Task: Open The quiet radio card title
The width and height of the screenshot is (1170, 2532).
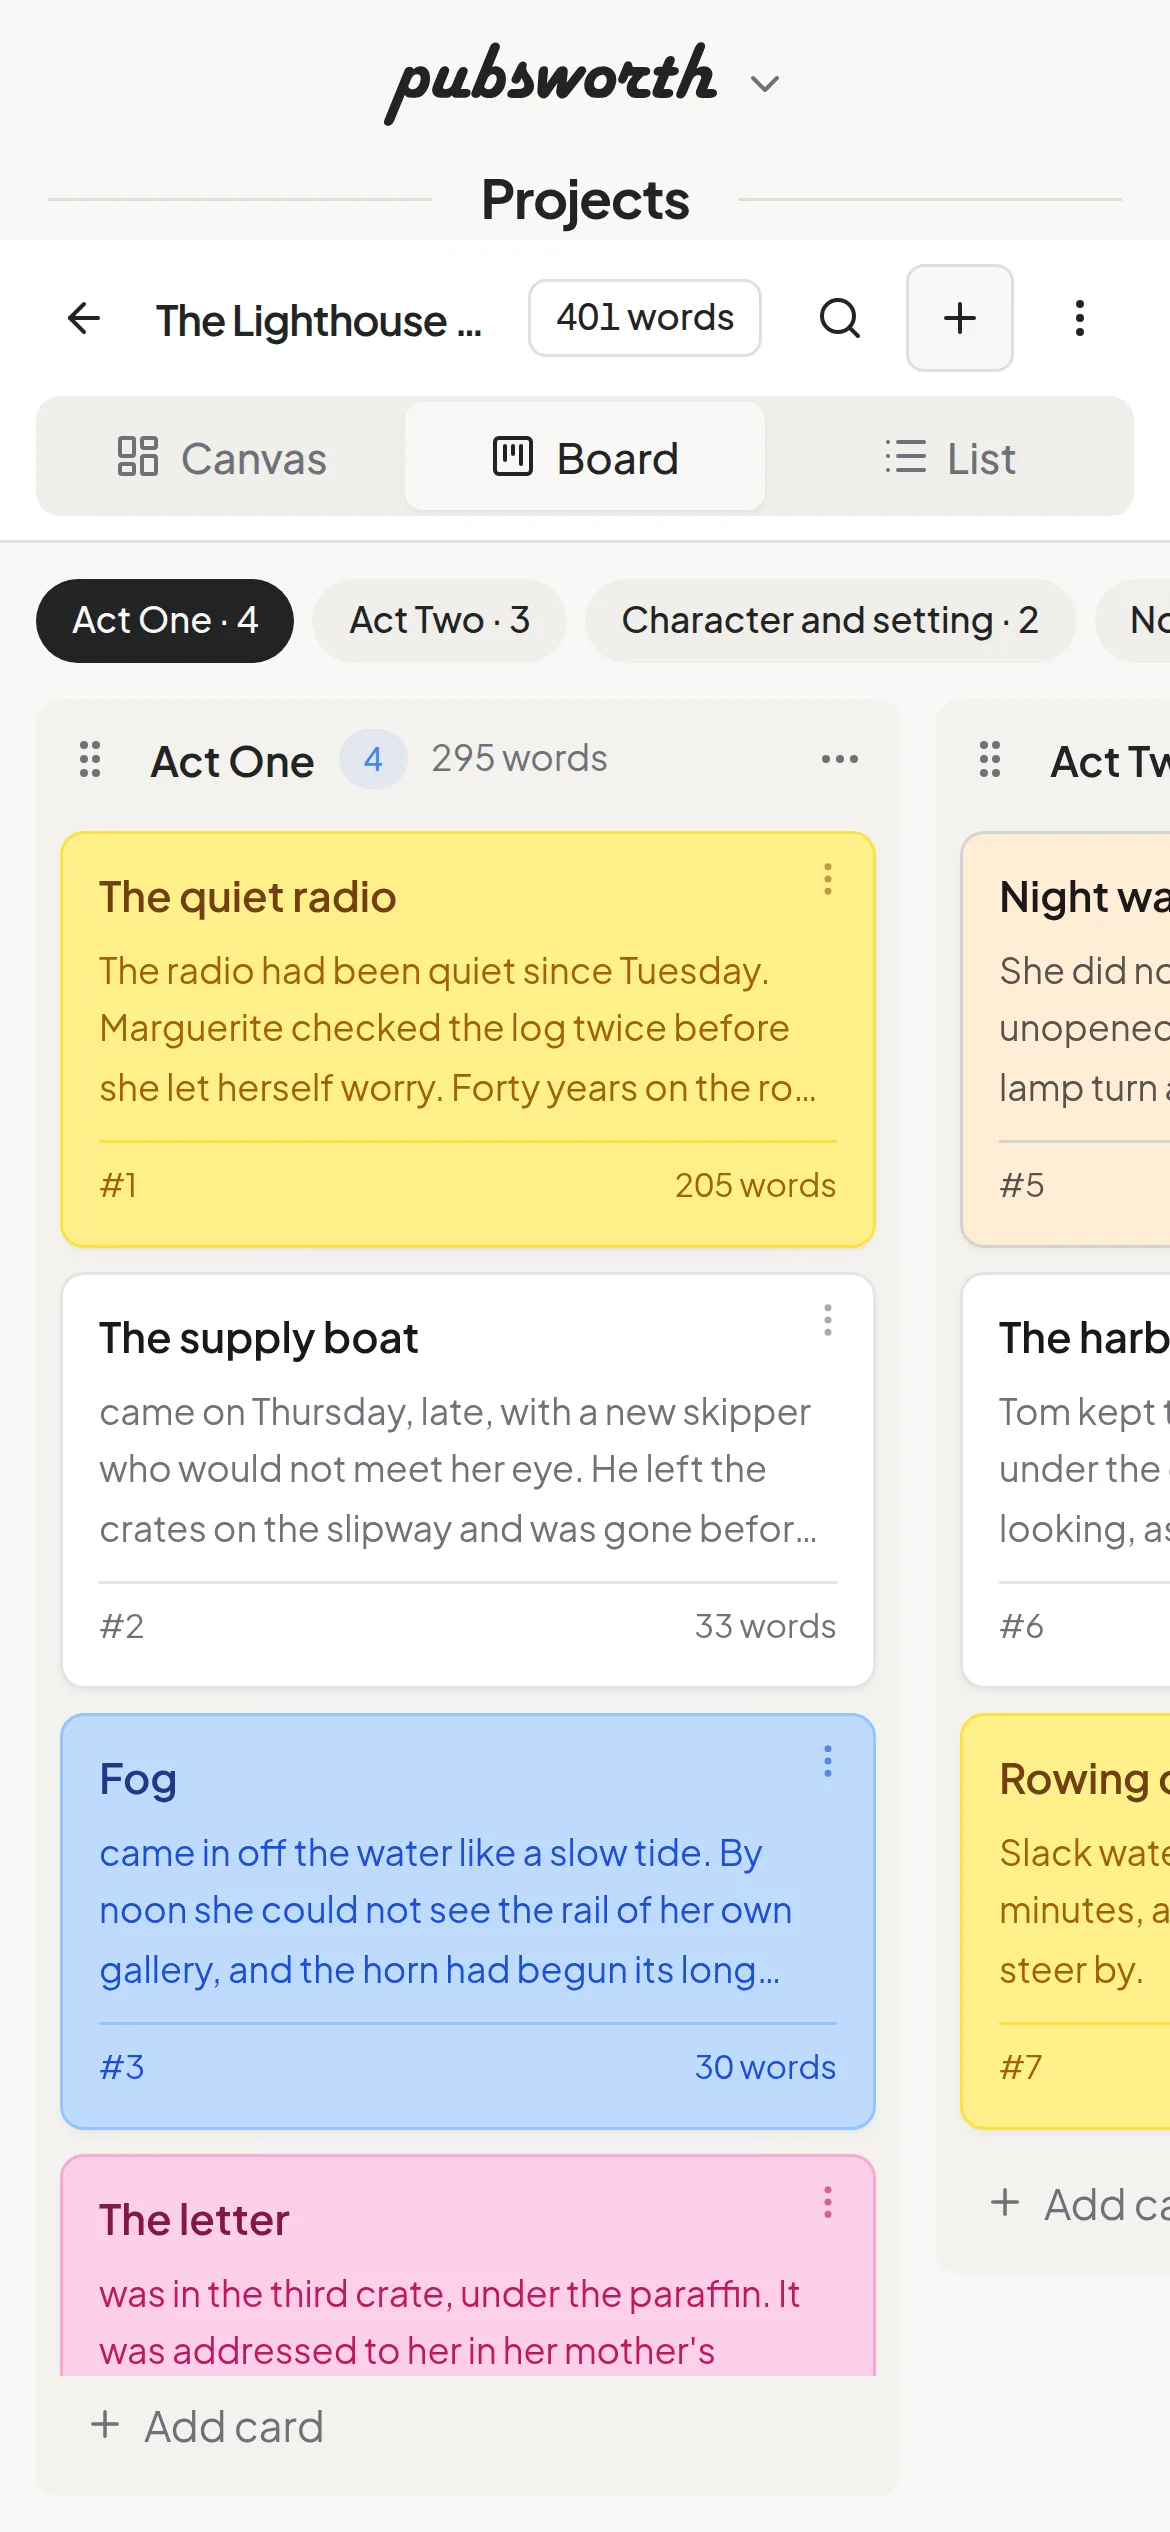Action: (248, 898)
